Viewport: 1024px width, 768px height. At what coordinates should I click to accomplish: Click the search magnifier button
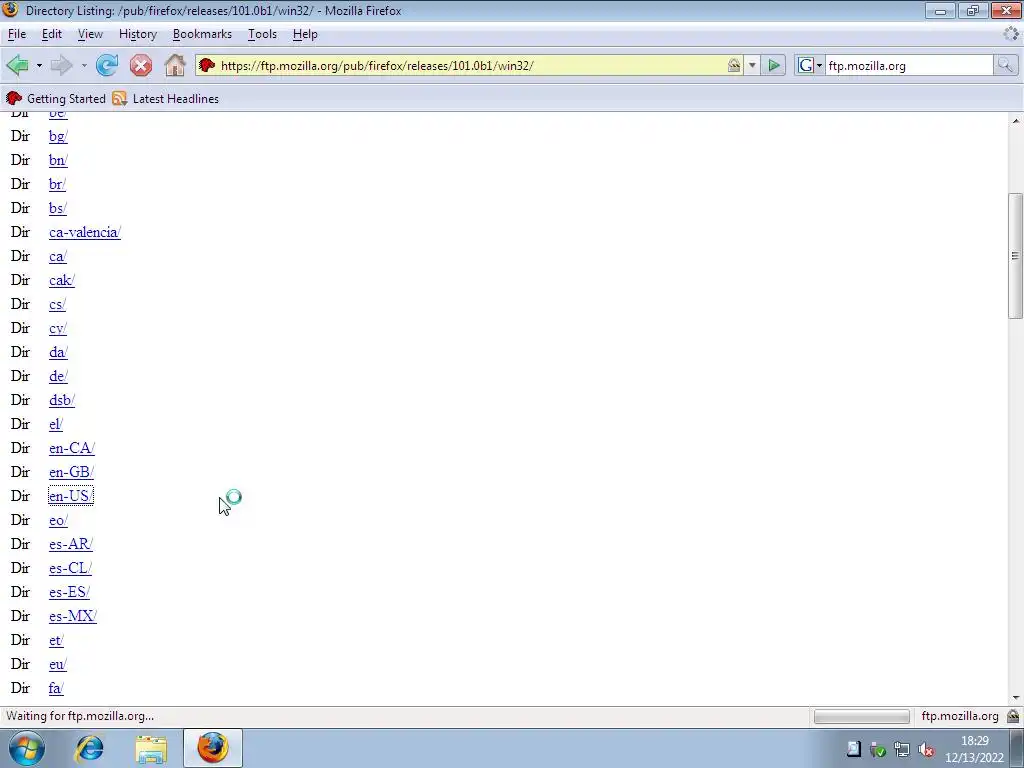pyautogui.click(x=1005, y=65)
